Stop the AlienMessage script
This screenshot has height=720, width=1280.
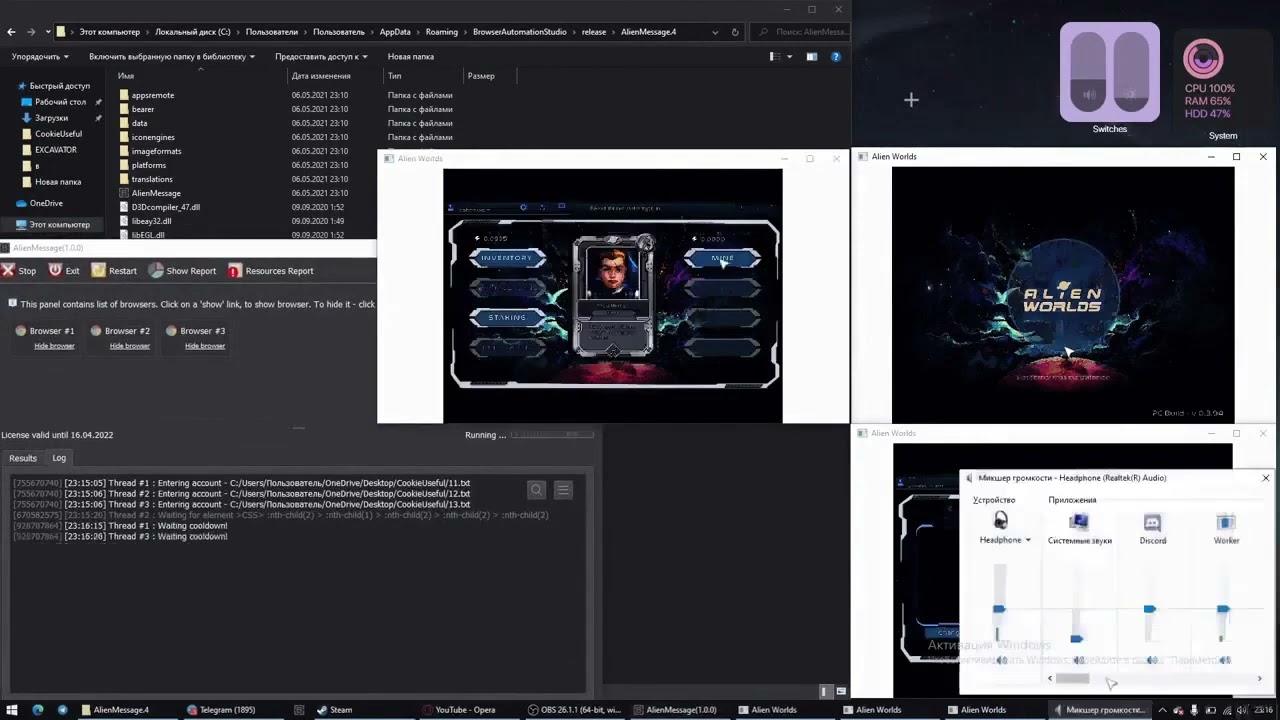tap(18, 271)
